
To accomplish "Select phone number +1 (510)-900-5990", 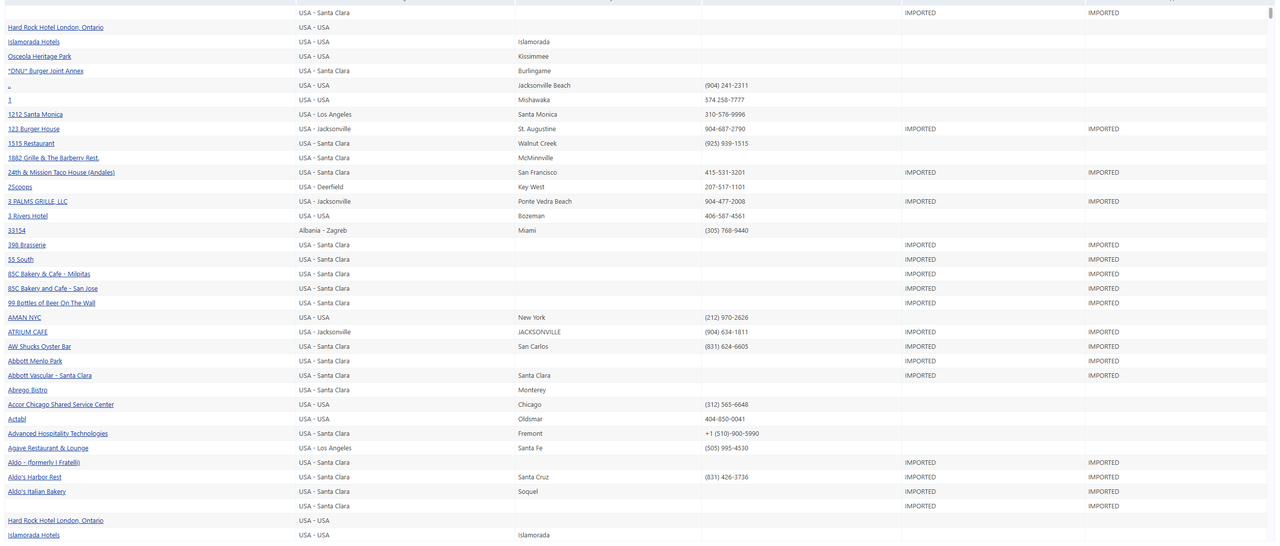I will click(731, 433).
